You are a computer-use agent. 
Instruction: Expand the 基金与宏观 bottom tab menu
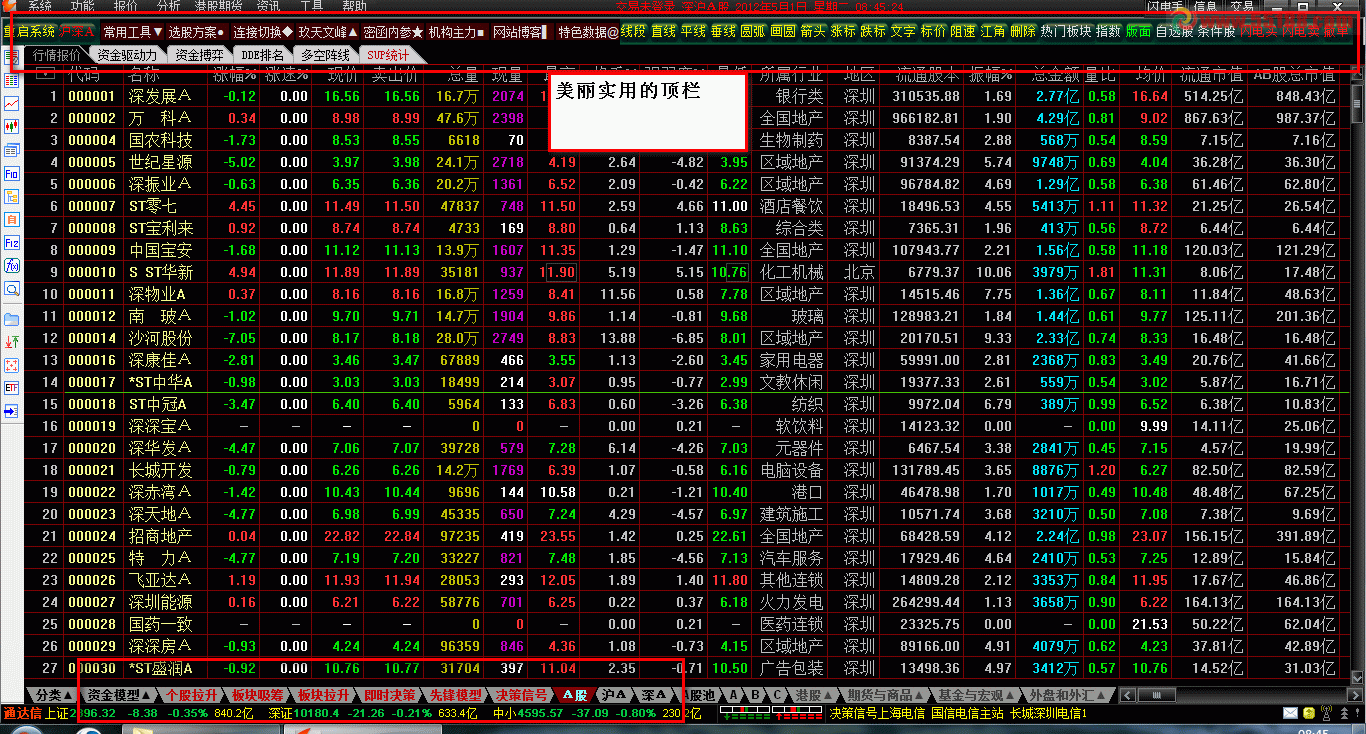pos(977,694)
